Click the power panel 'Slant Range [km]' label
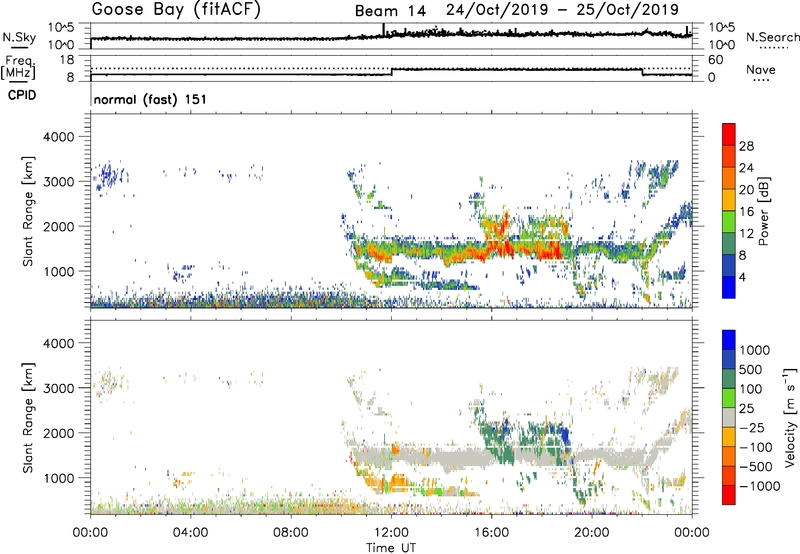 28,211
